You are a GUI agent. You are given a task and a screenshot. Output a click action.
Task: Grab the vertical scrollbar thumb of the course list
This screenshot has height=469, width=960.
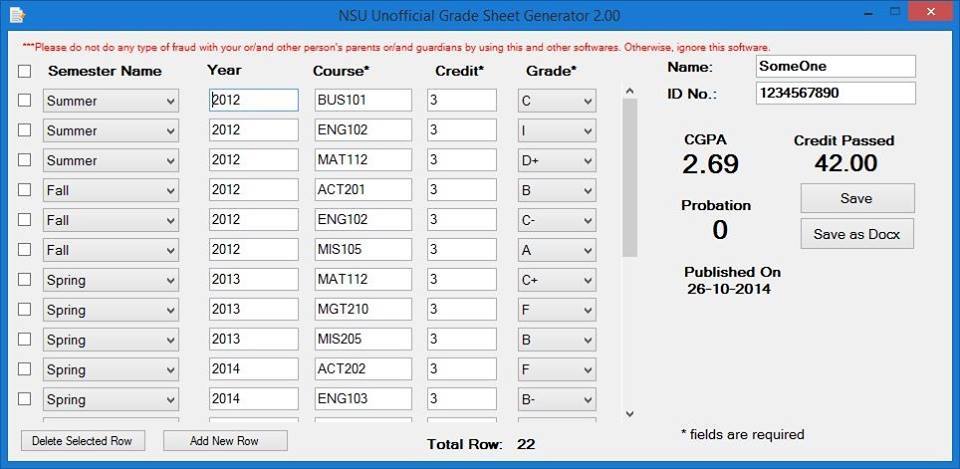coord(629,178)
